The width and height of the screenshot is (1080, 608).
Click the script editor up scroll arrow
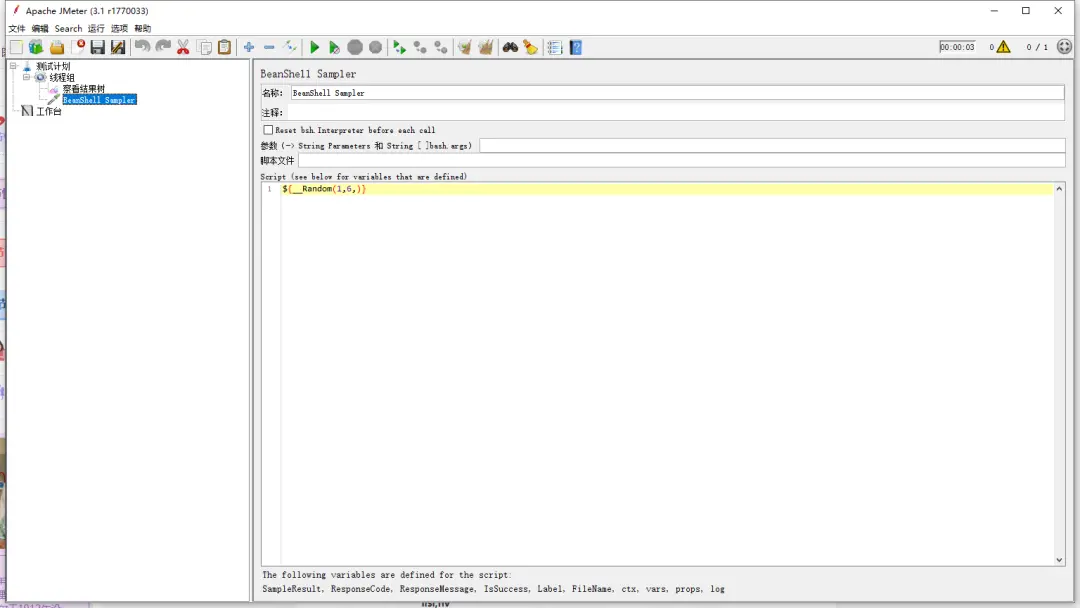coord(1059,189)
